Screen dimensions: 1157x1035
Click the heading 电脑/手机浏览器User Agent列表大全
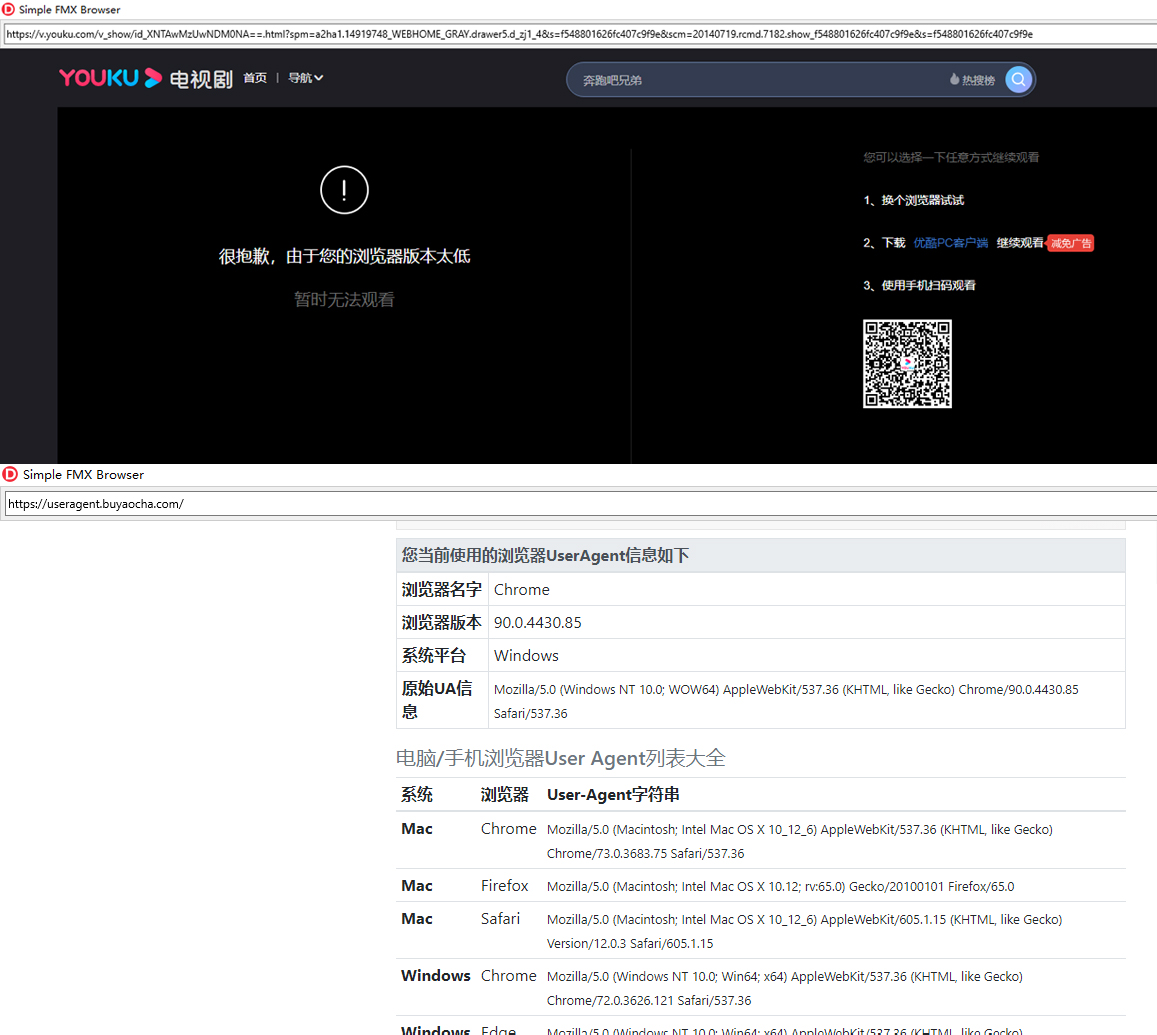point(561,758)
